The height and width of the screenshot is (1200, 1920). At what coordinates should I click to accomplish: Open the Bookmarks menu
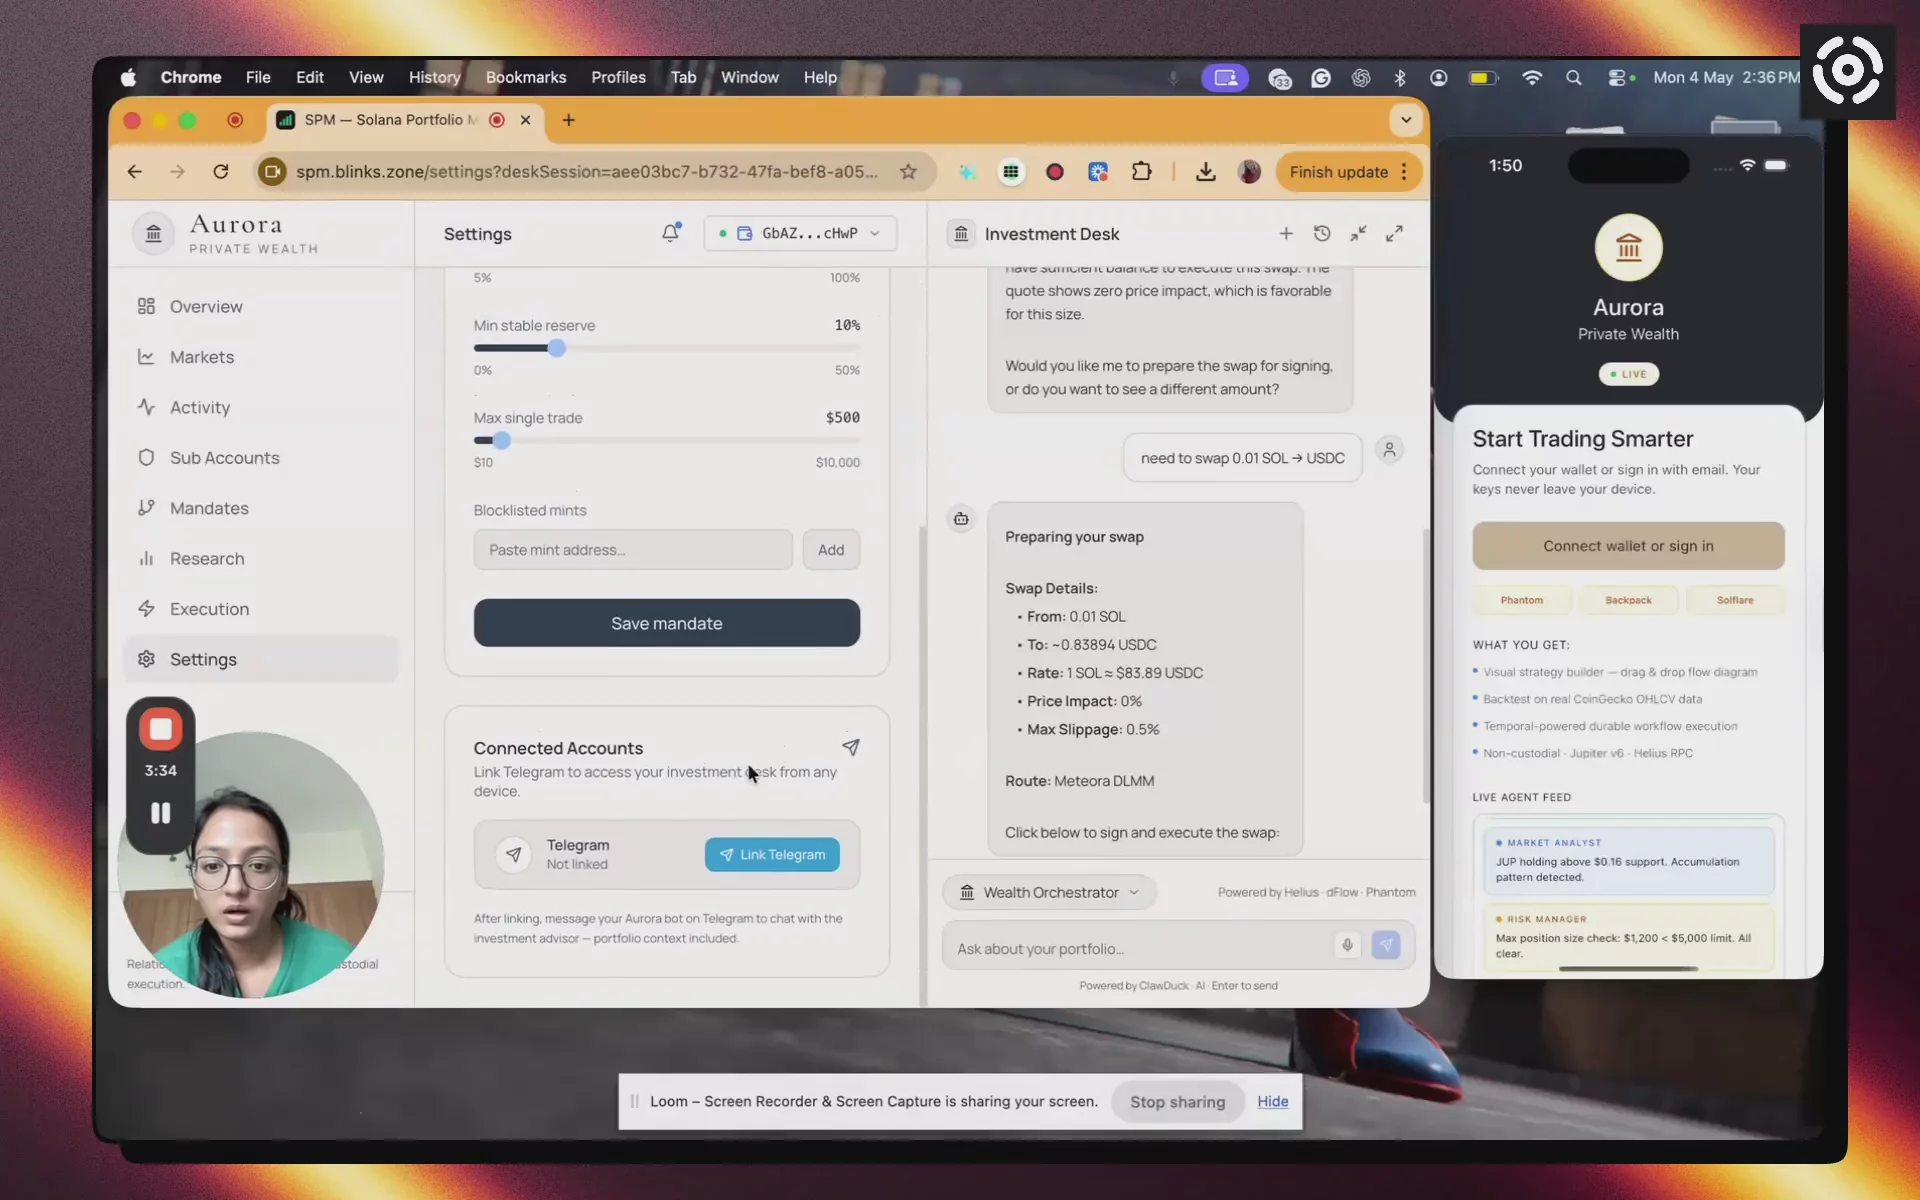point(526,77)
